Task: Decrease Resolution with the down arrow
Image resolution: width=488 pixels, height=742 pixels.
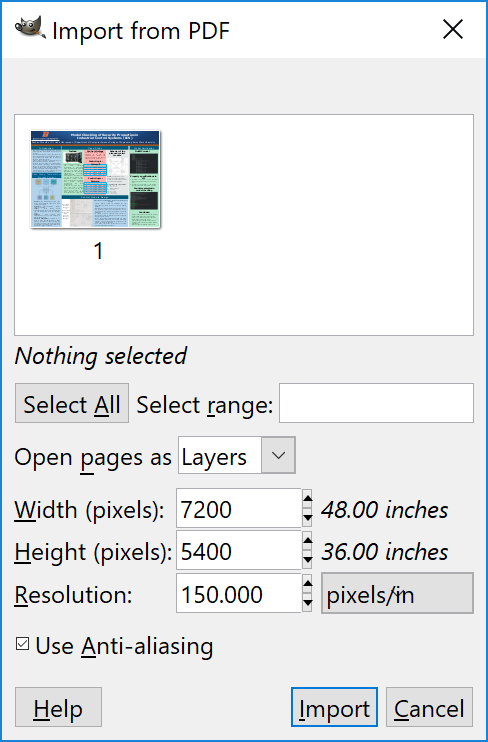Action: [307, 603]
